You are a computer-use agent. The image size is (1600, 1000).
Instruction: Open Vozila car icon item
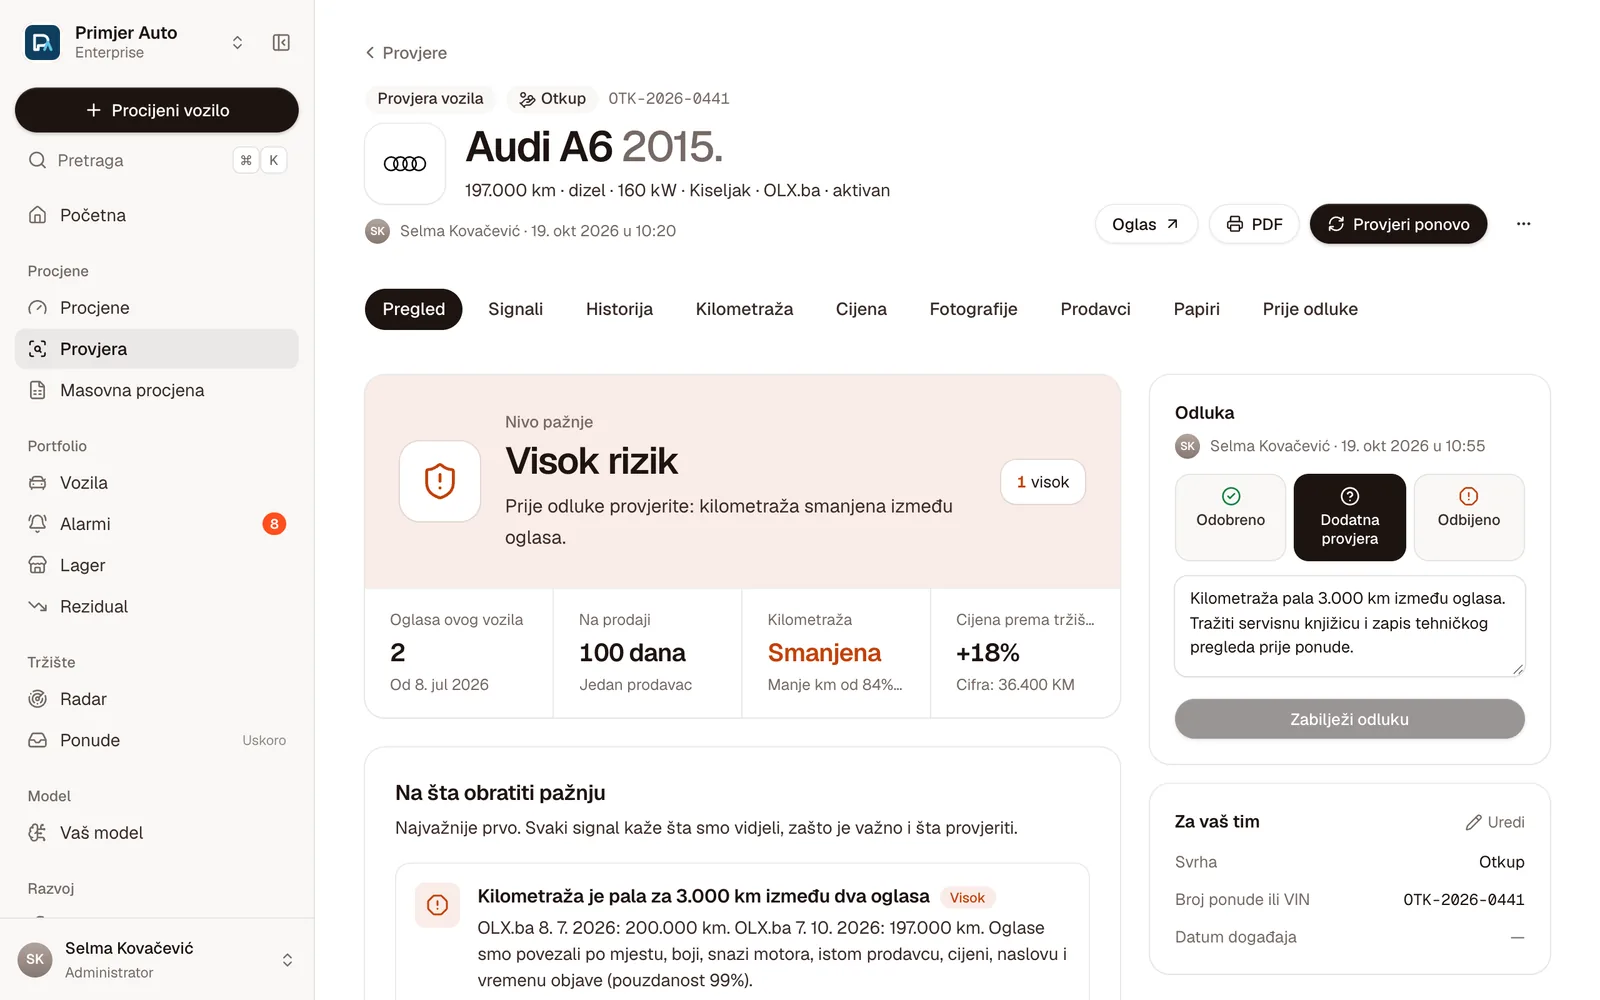tap(38, 483)
